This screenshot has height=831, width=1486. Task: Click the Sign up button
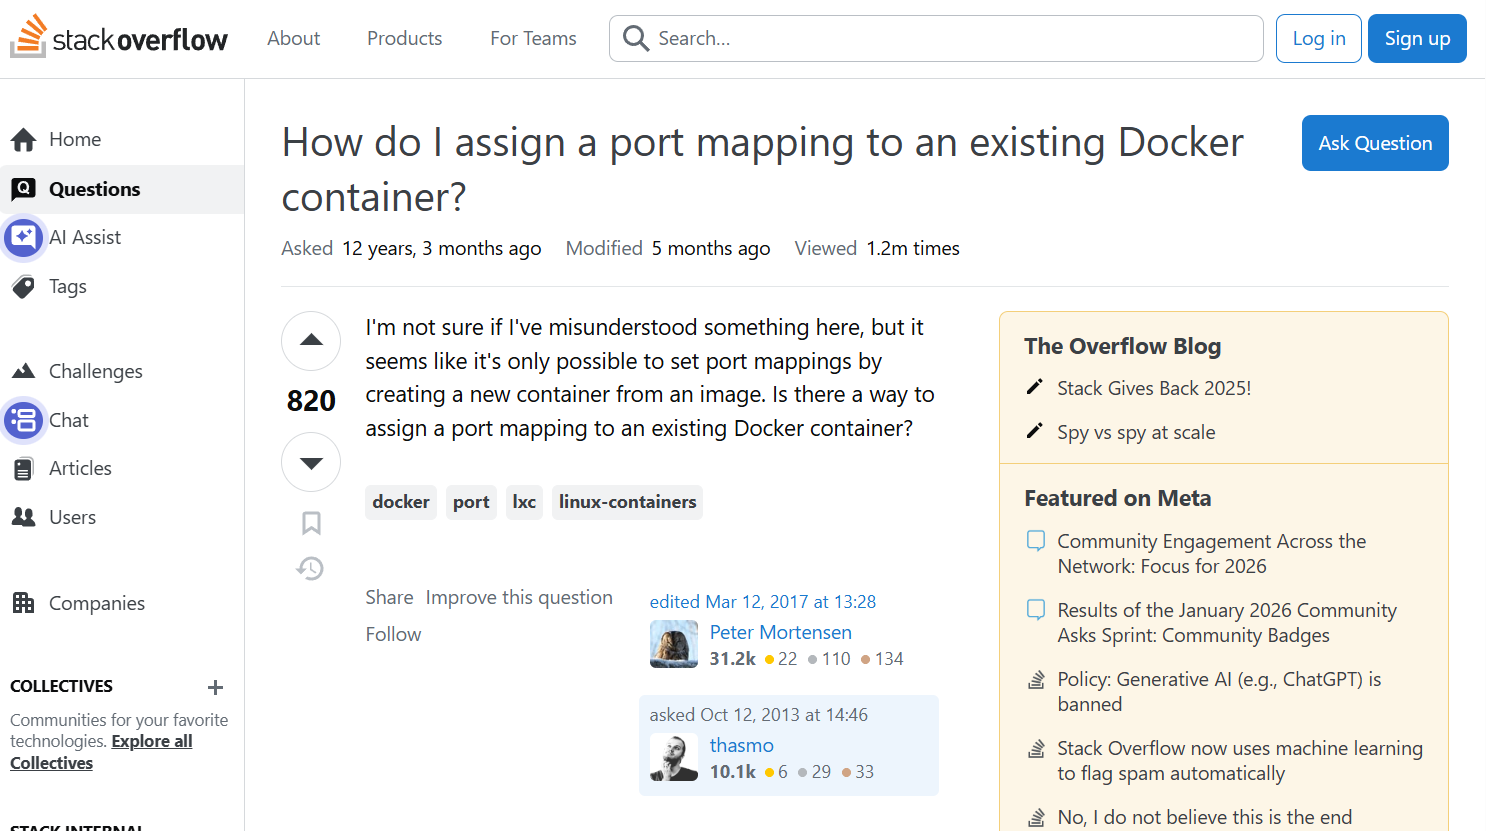1416,39
